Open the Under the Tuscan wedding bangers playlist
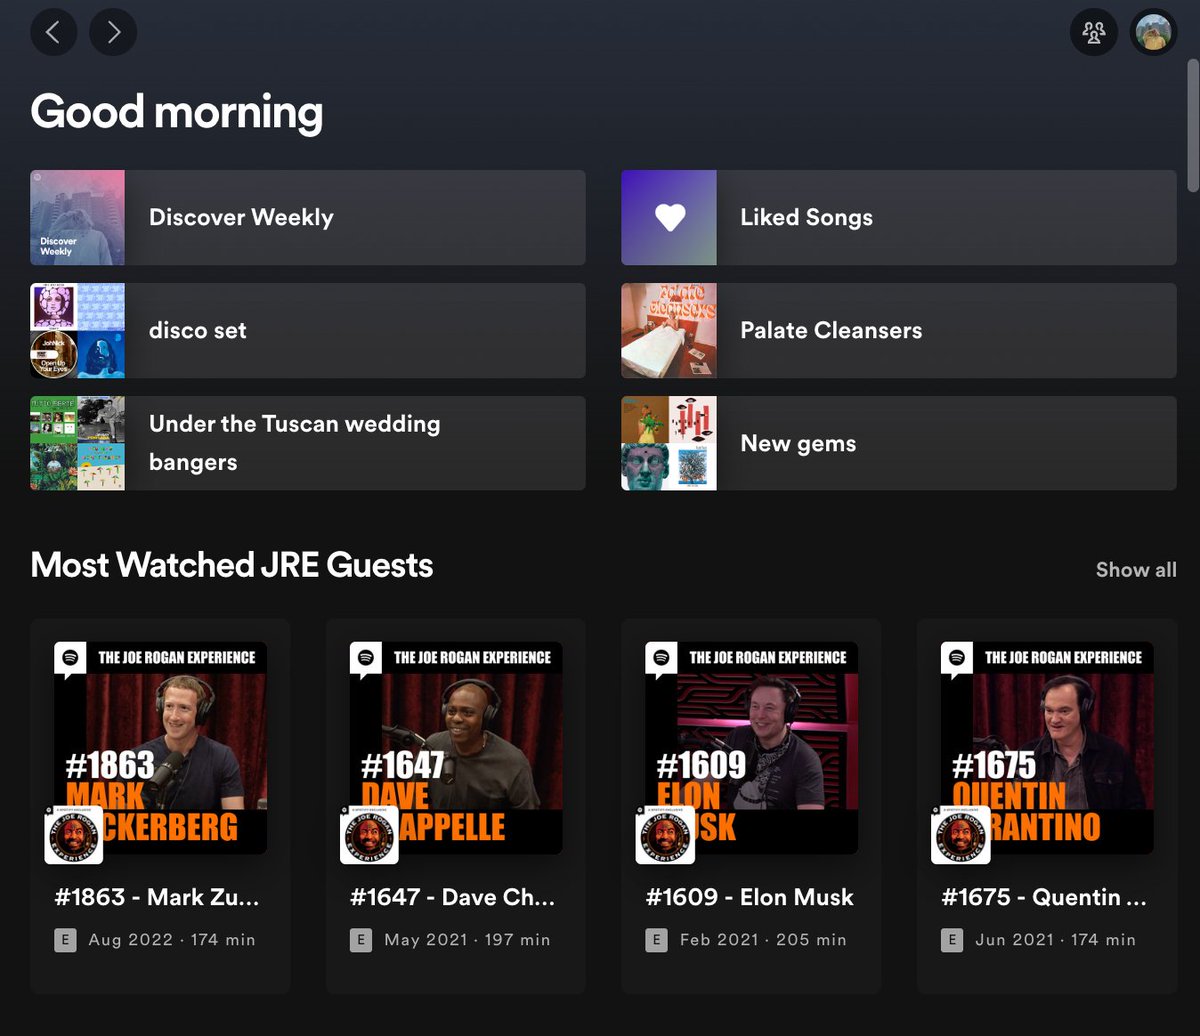 pyautogui.click(x=307, y=443)
